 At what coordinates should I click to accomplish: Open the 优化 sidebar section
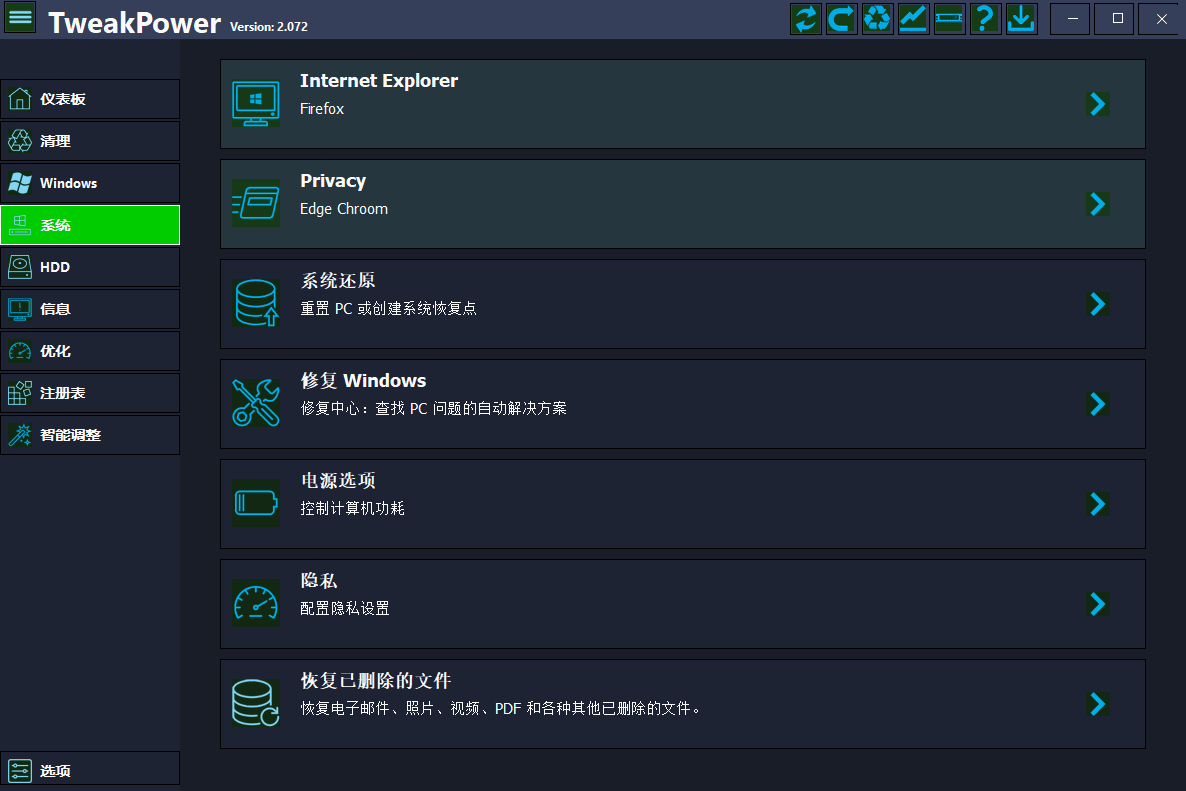[x=90, y=351]
